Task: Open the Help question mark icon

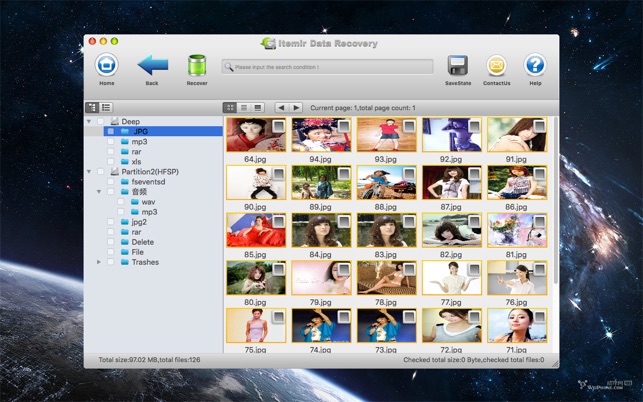Action: (x=535, y=65)
